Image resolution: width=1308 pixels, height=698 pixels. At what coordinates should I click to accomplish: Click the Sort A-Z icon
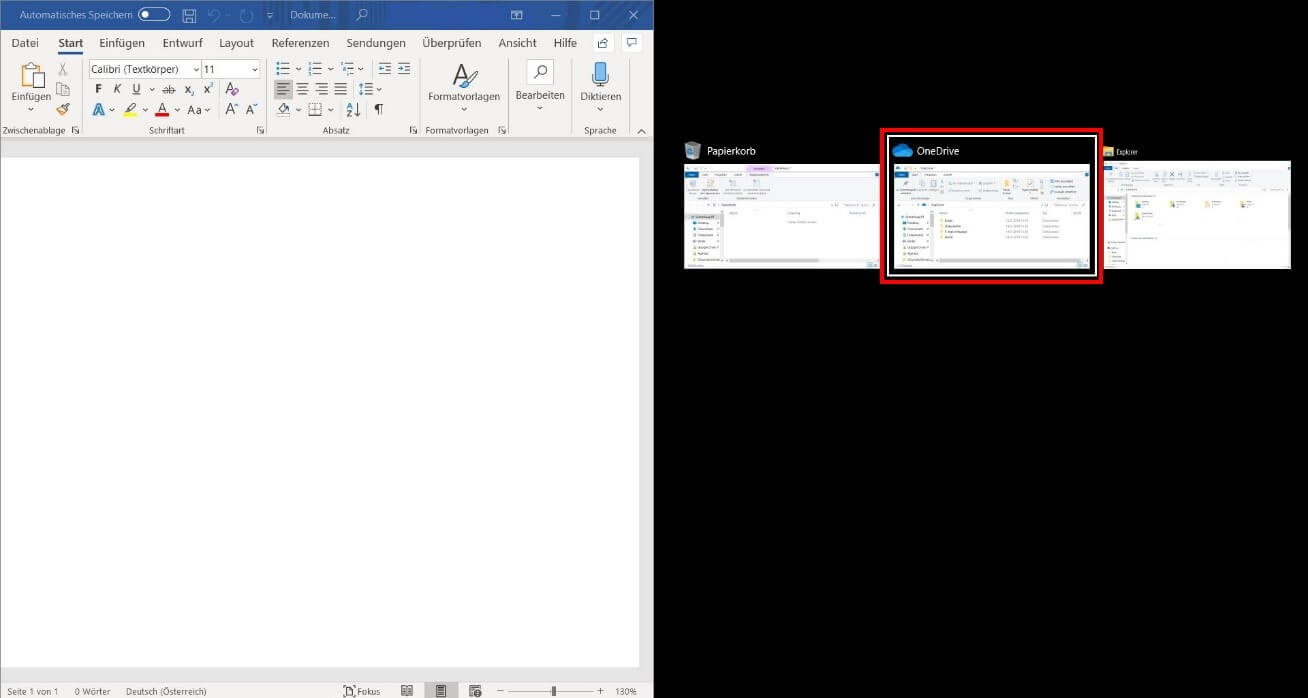pos(351,109)
